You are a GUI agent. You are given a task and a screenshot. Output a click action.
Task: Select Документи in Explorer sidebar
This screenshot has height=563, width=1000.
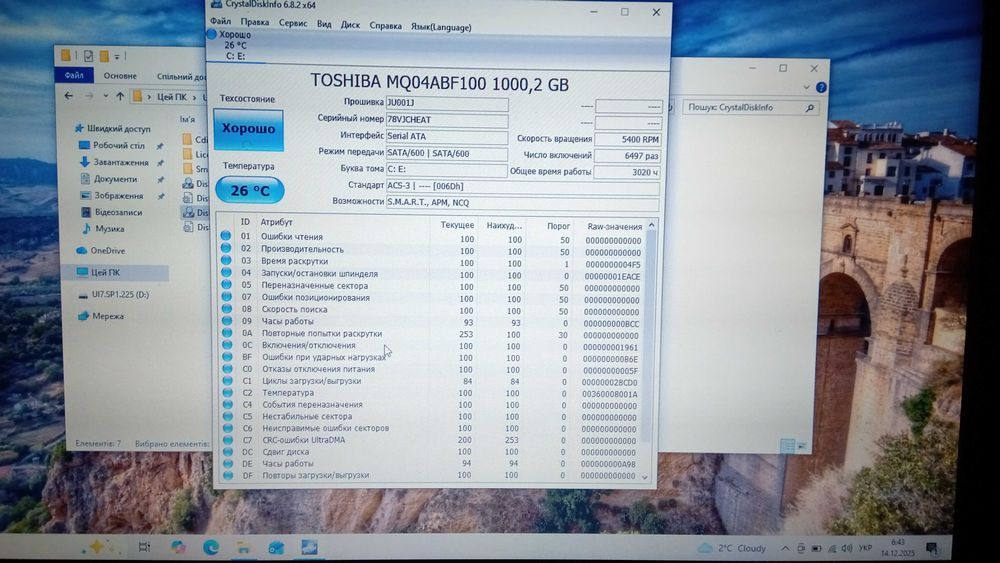[109, 179]
